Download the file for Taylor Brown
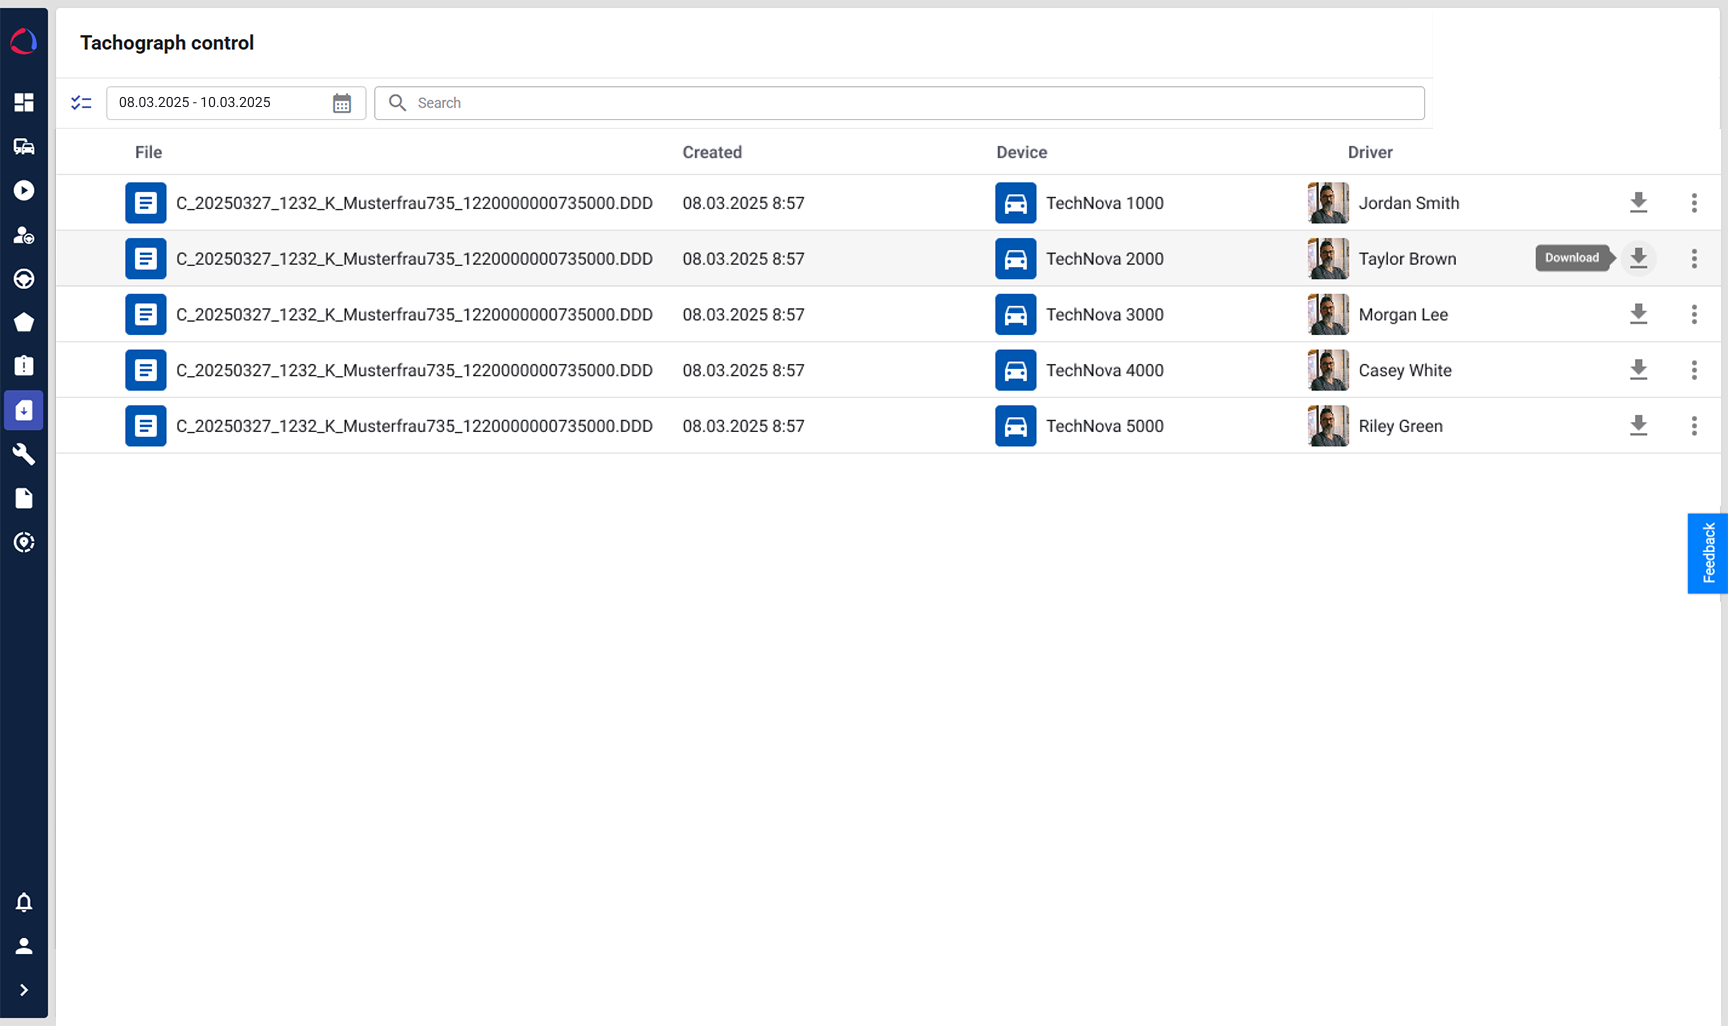The height and width of the screenshot is (1026, 1728). (1638, 258)
